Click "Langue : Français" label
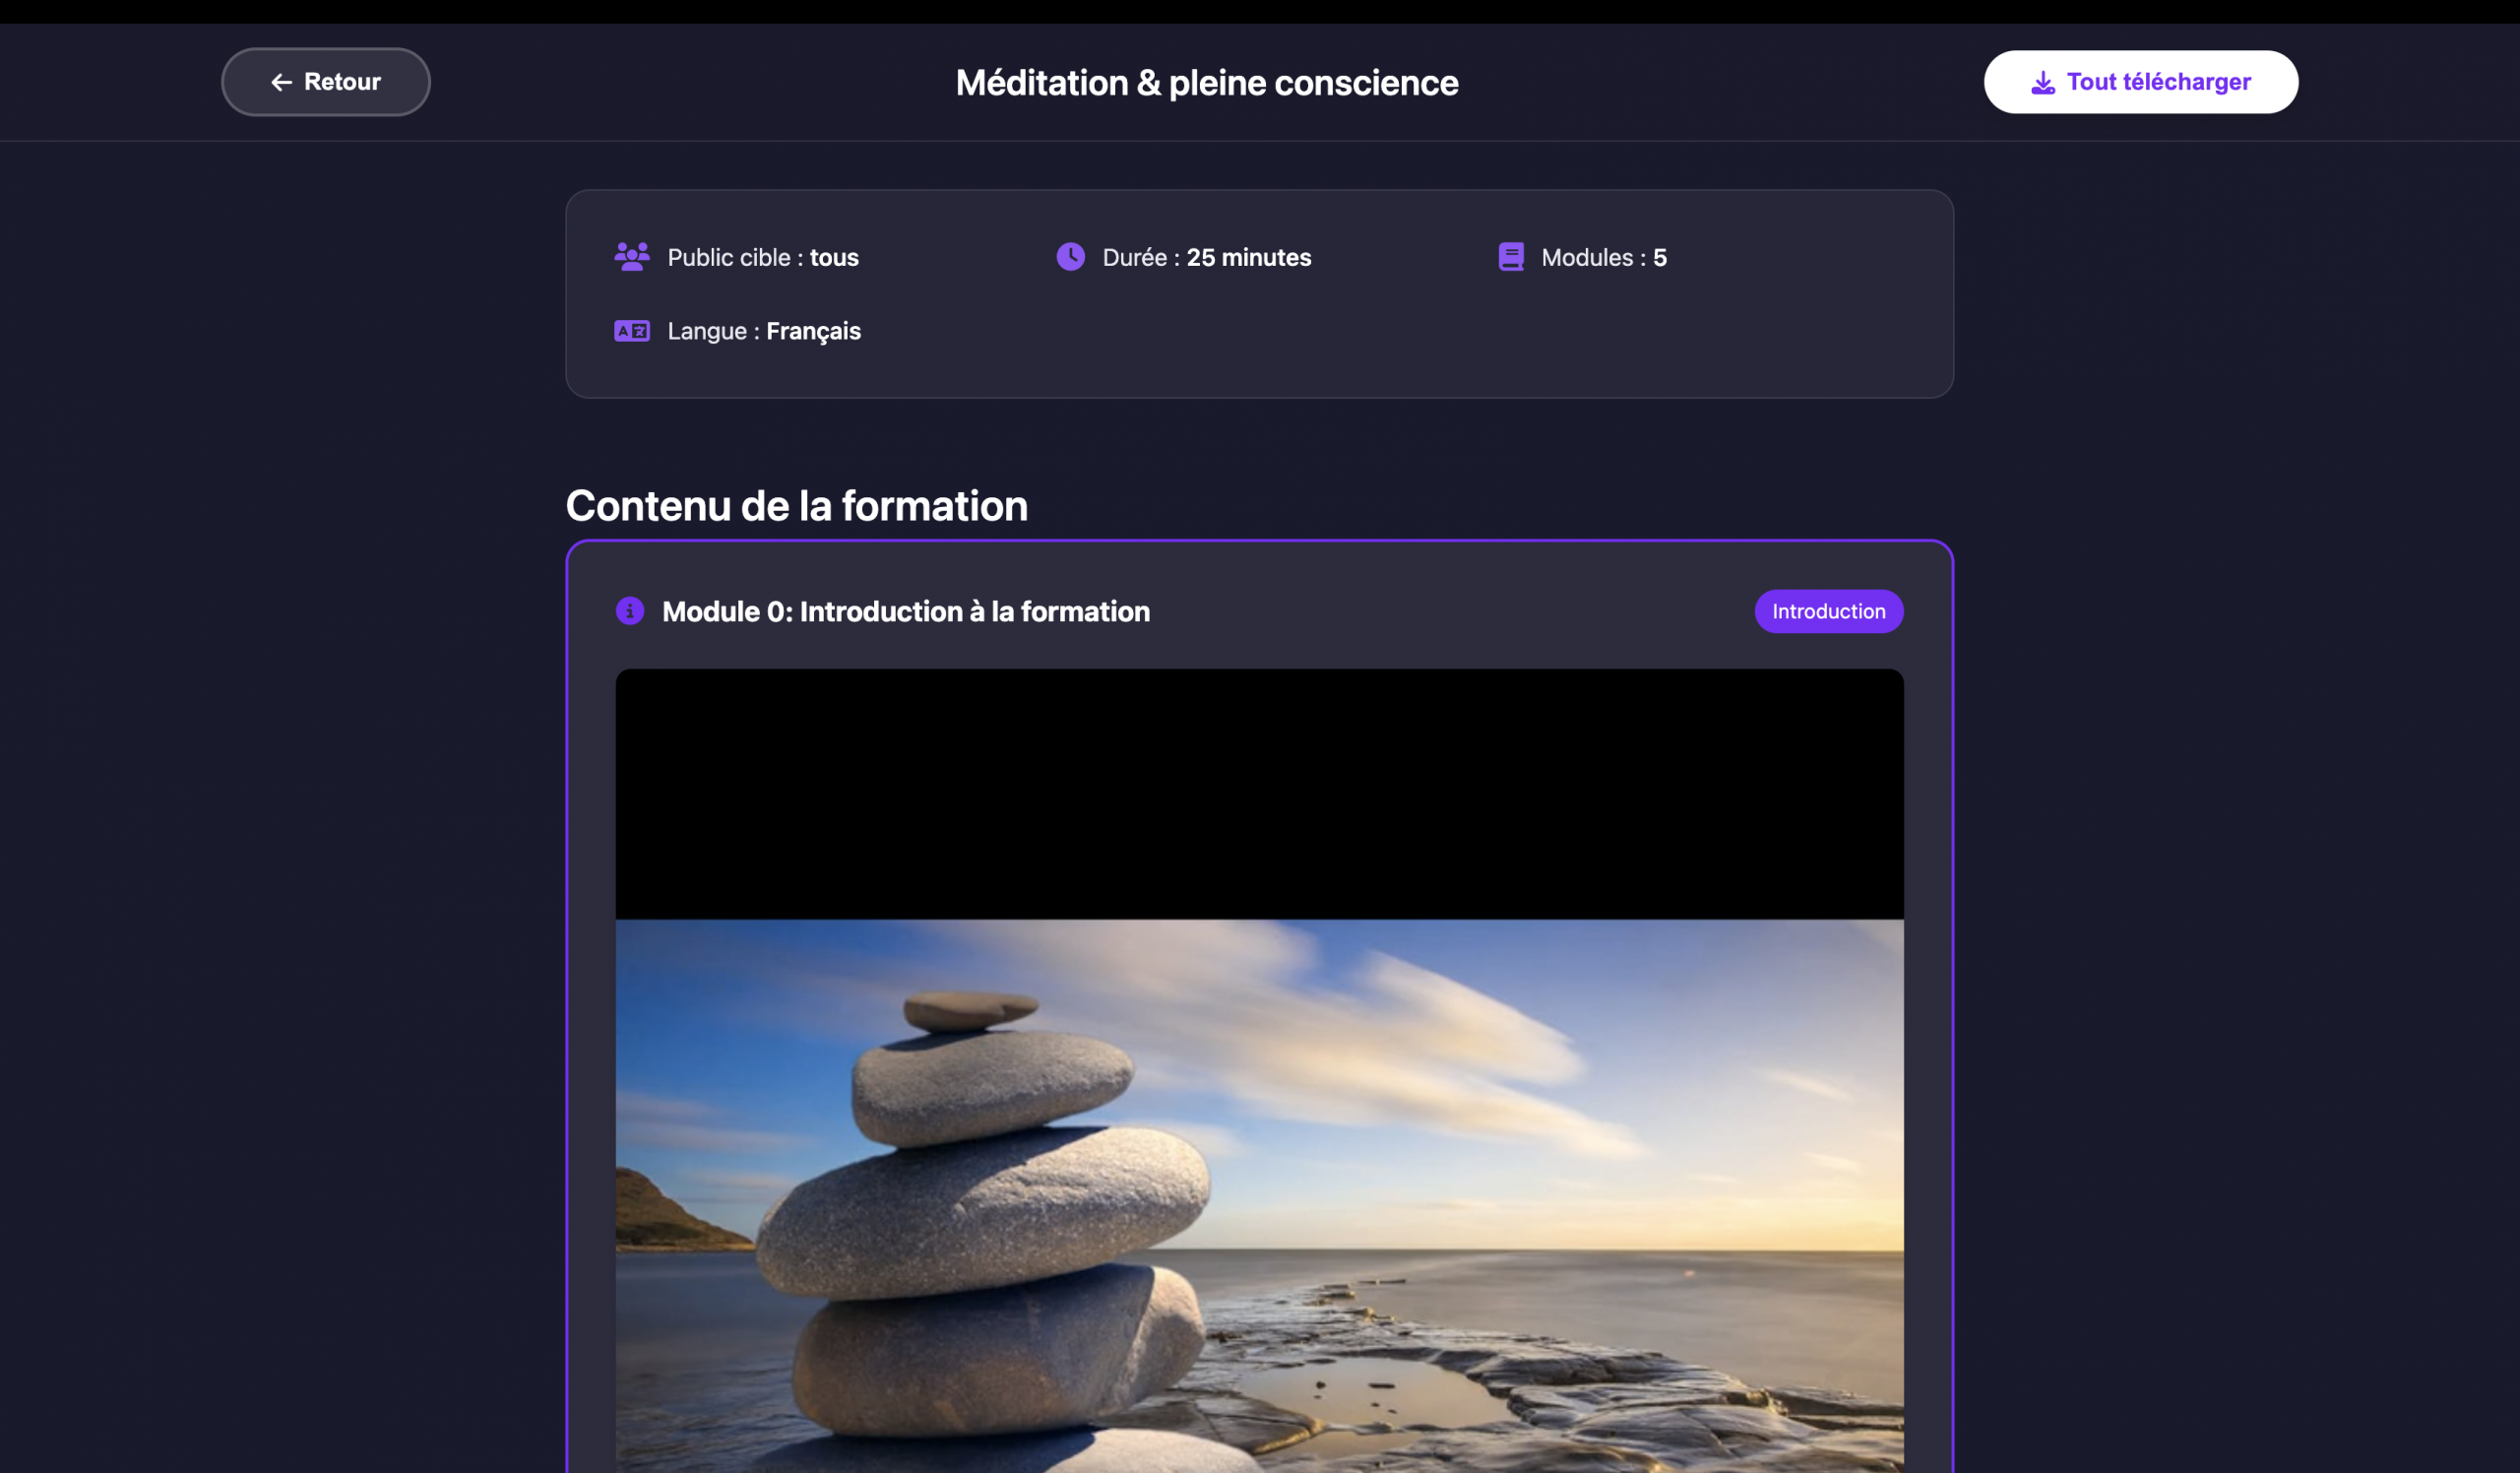This screenshot has height=1473, width=2520. (x=763, y=330)
